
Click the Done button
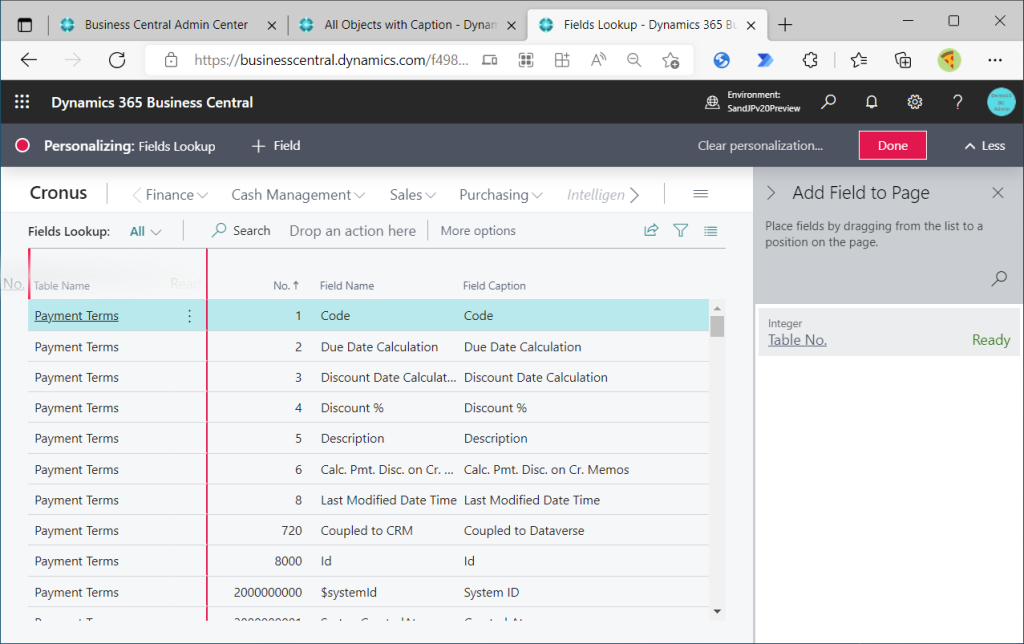(892, 146)
